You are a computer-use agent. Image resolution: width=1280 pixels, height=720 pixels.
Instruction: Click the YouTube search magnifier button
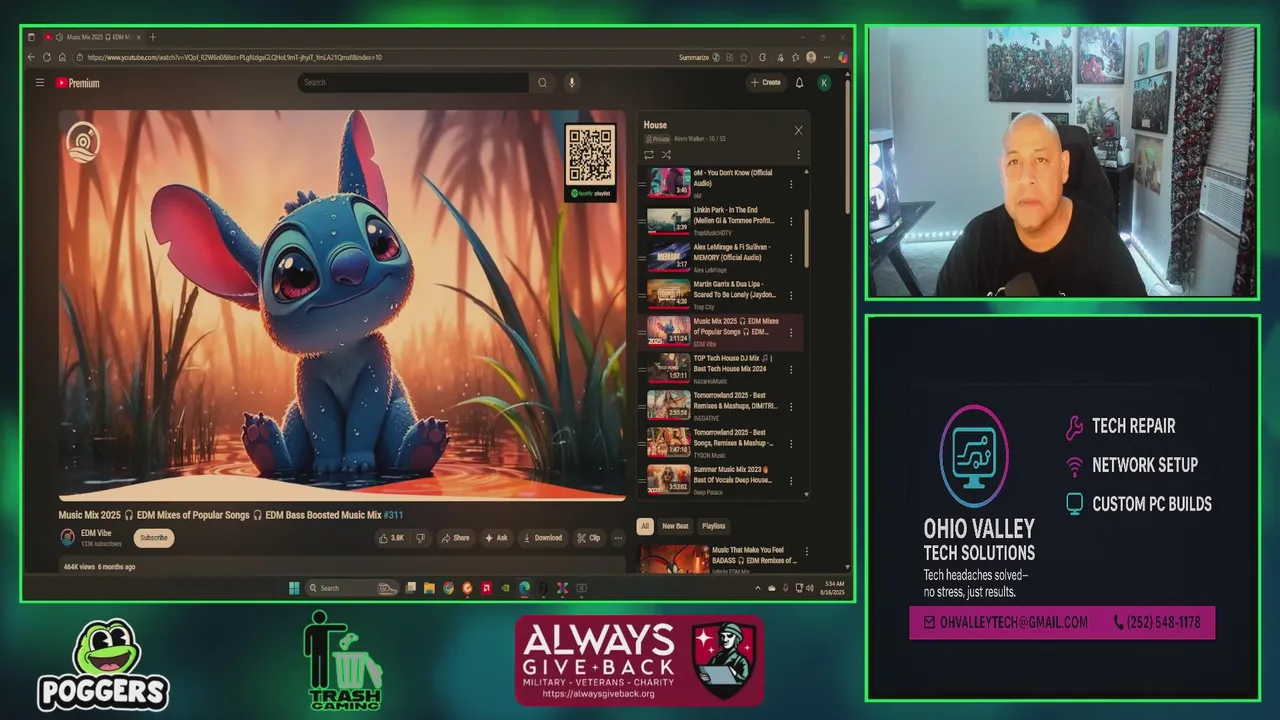tap(543, 83)
